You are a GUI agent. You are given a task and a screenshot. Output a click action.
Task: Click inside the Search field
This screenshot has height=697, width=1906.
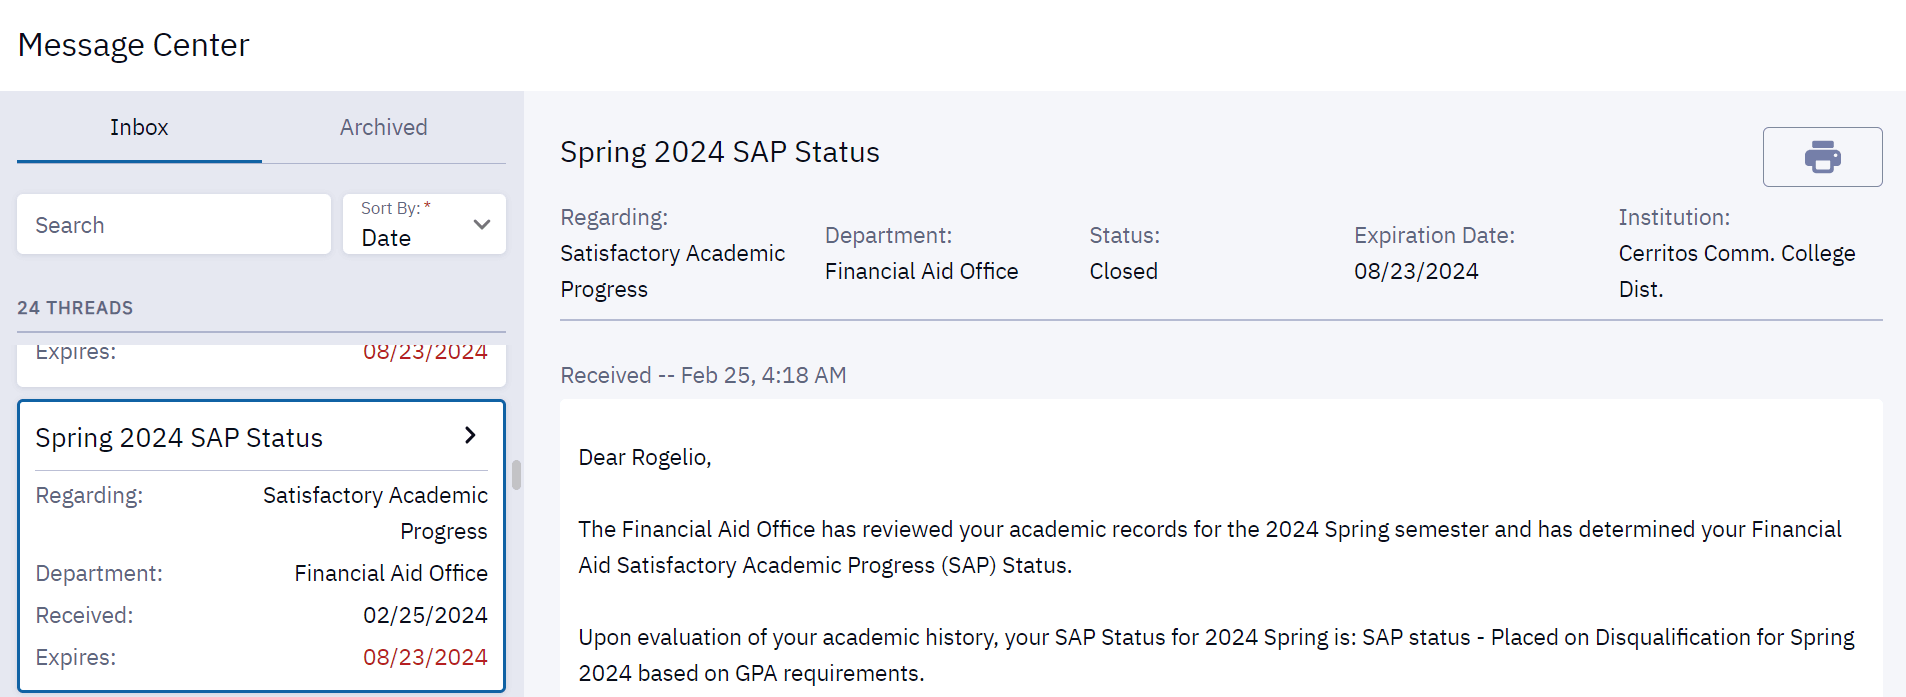click(173, 224)
